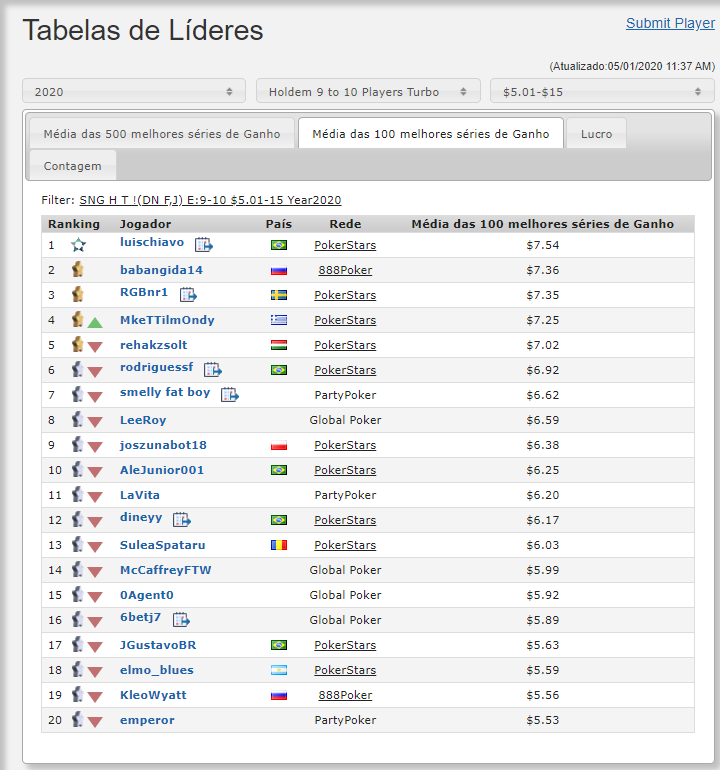Viewport: 720px width, 770px height.
Task: Open babangida14 player profile
Action: coord(161,270)
